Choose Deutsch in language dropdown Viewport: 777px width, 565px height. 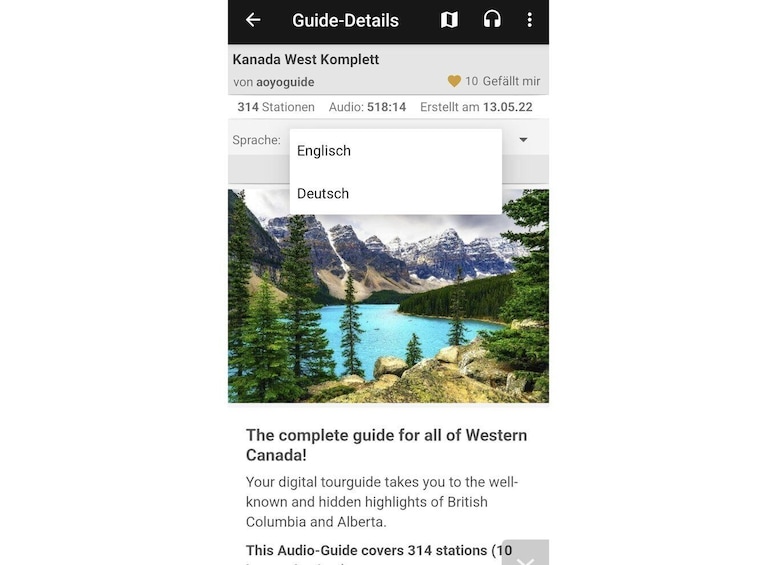[395, 193]
